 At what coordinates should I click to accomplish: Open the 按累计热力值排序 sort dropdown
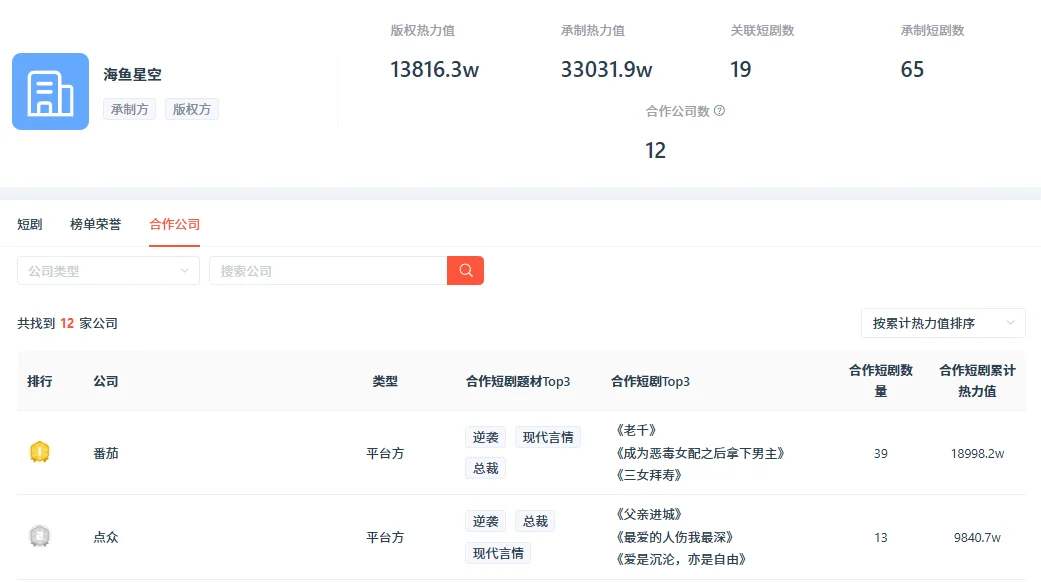click(x=941, y=323)
